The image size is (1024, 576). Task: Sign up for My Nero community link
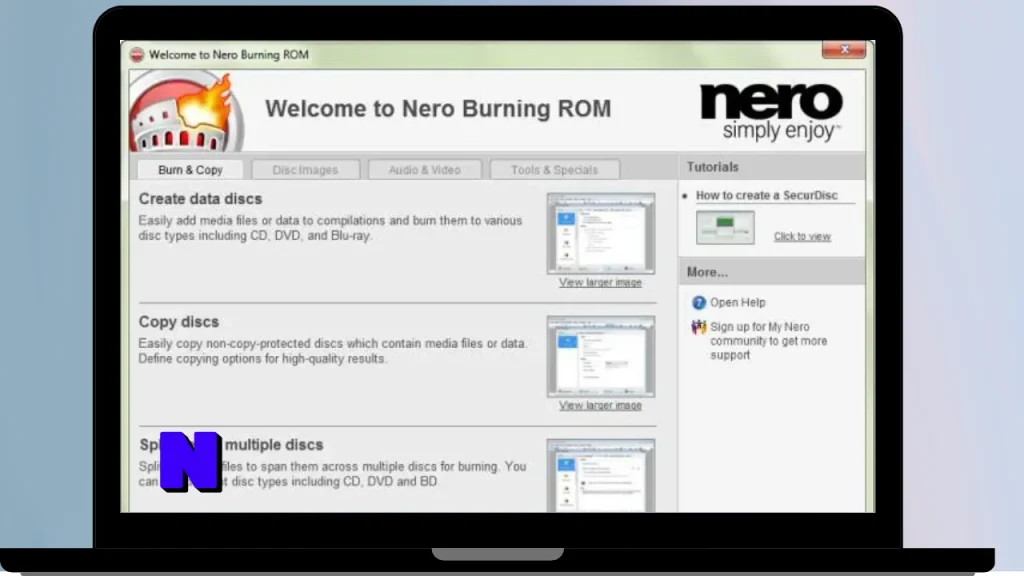(769, 341)
